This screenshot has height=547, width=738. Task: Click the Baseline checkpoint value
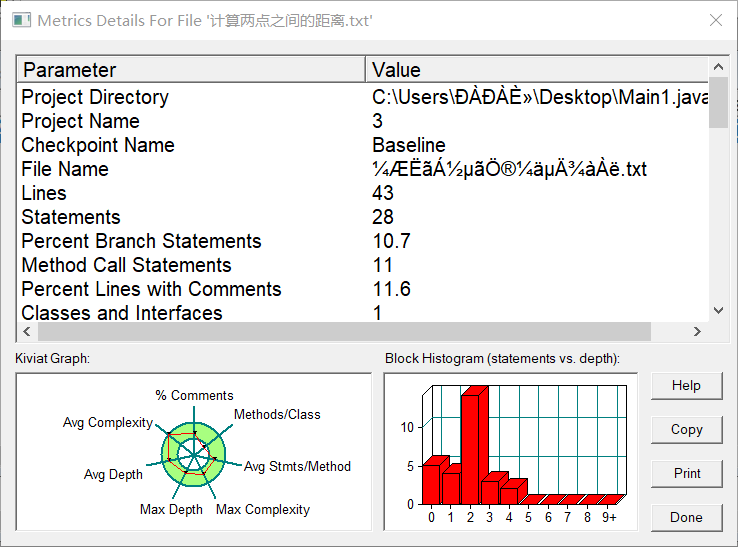coord(409,145)
